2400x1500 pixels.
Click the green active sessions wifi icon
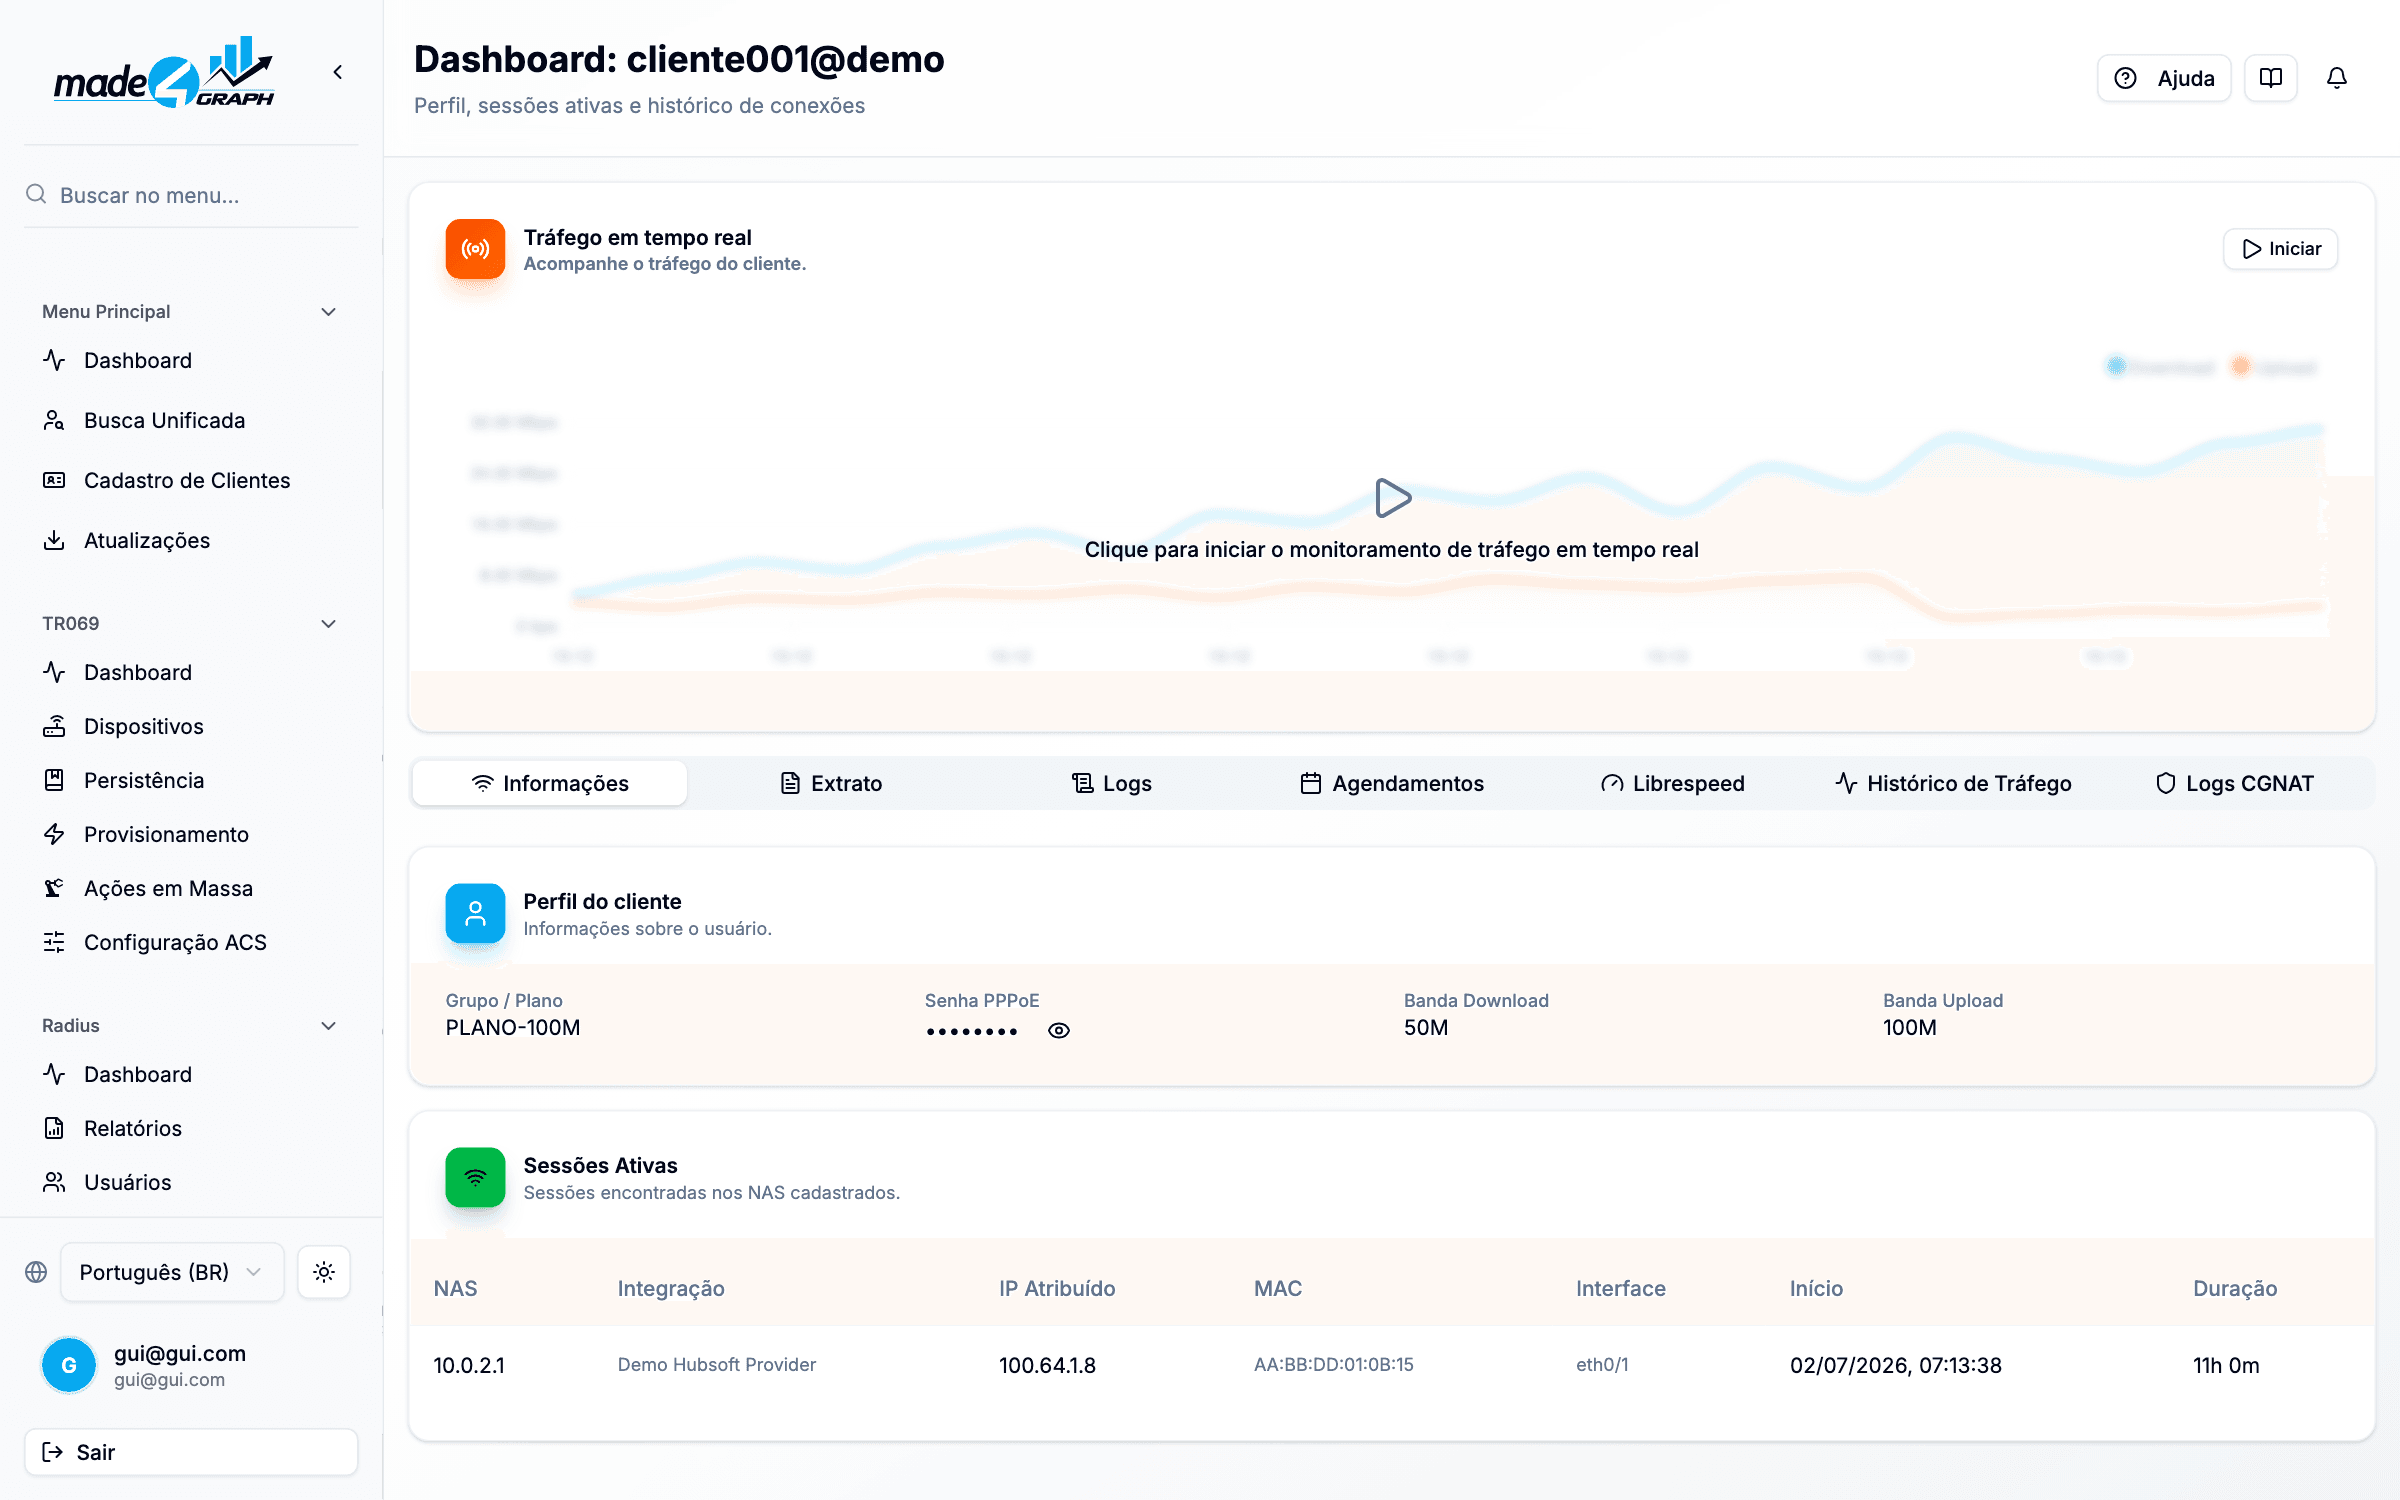tap(475, 1177)
